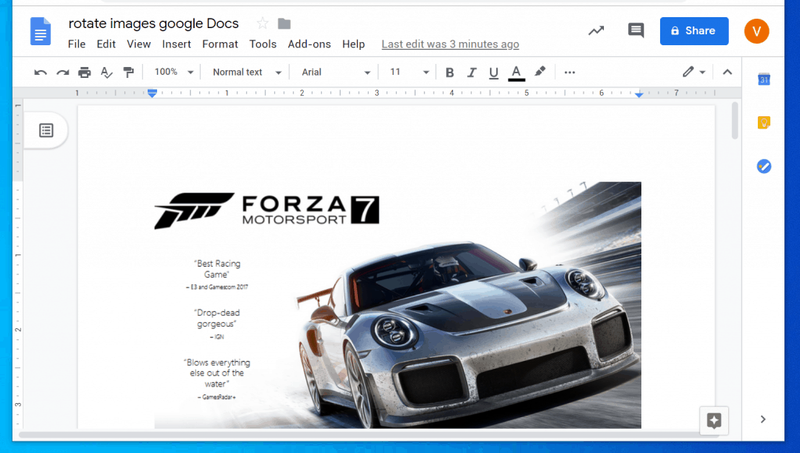
Task: Toggle bold formatting
Action: coord(449,72)
